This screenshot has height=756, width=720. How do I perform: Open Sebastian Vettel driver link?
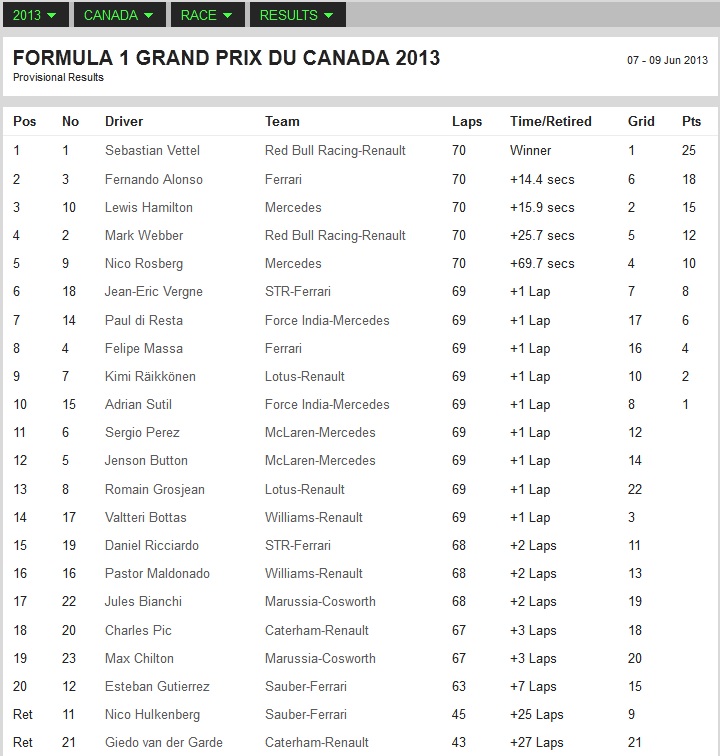pos(152,150)
